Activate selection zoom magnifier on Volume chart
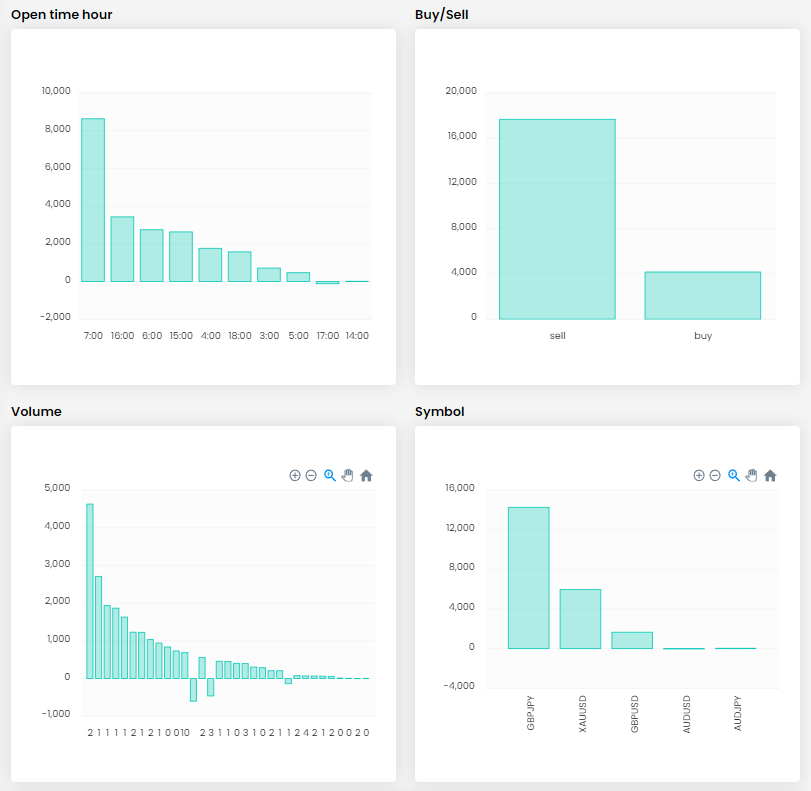Image resolution: width=811 pixels, height=791 pixels. pyautogui.click(x=329, y=475)
